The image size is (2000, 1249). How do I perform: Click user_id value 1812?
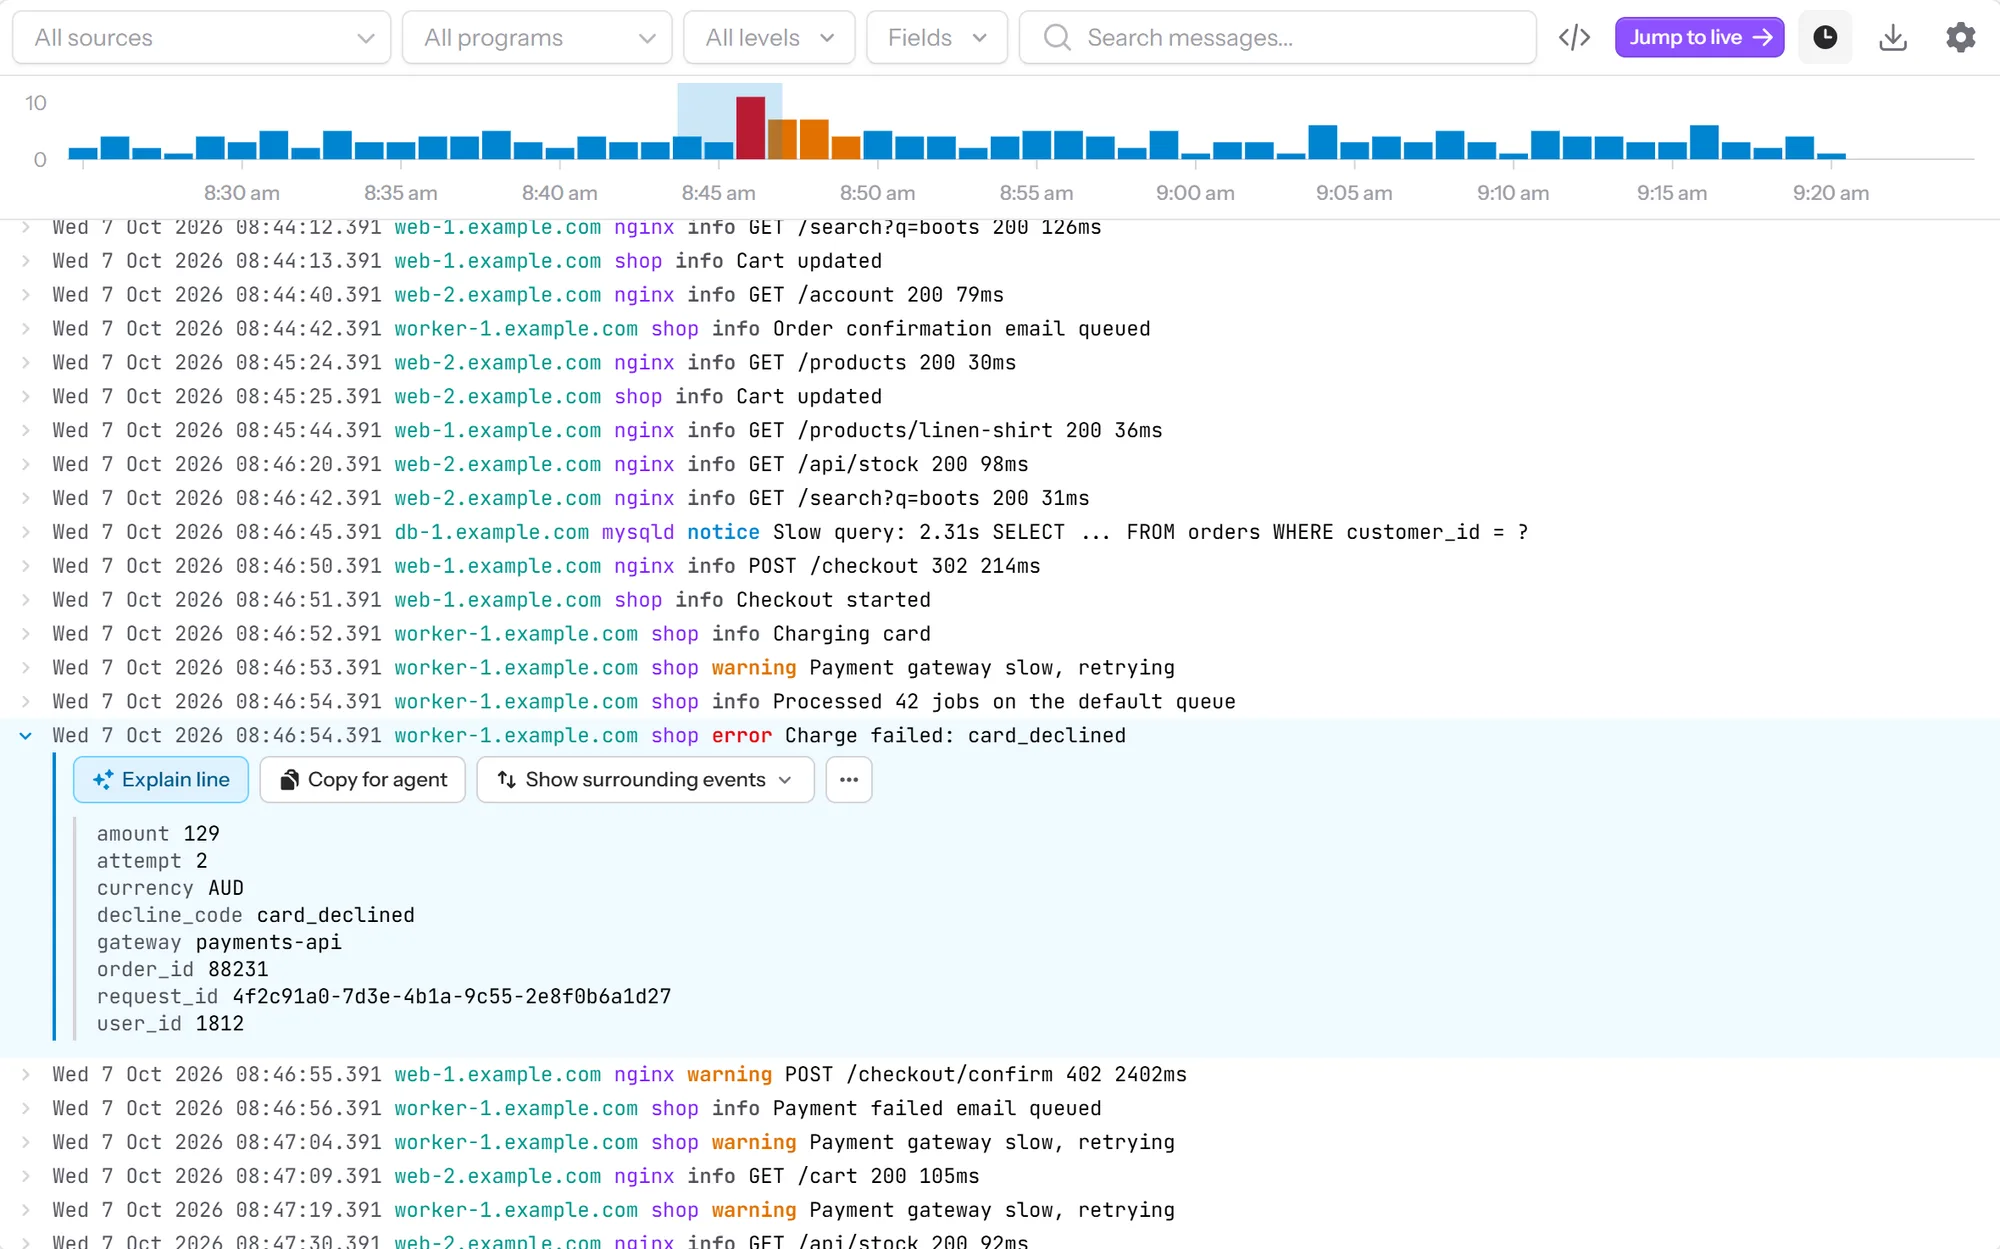click(x=219, y=1024)
